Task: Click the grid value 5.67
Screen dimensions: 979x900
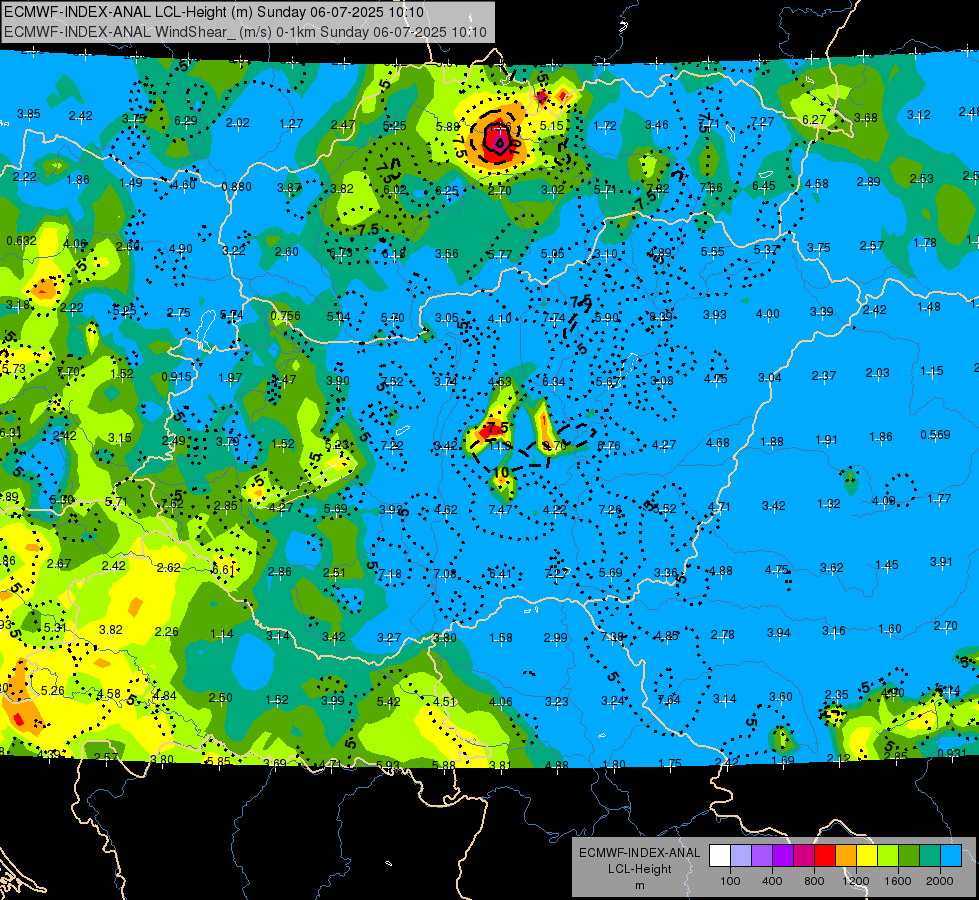Action: [608, 382]
